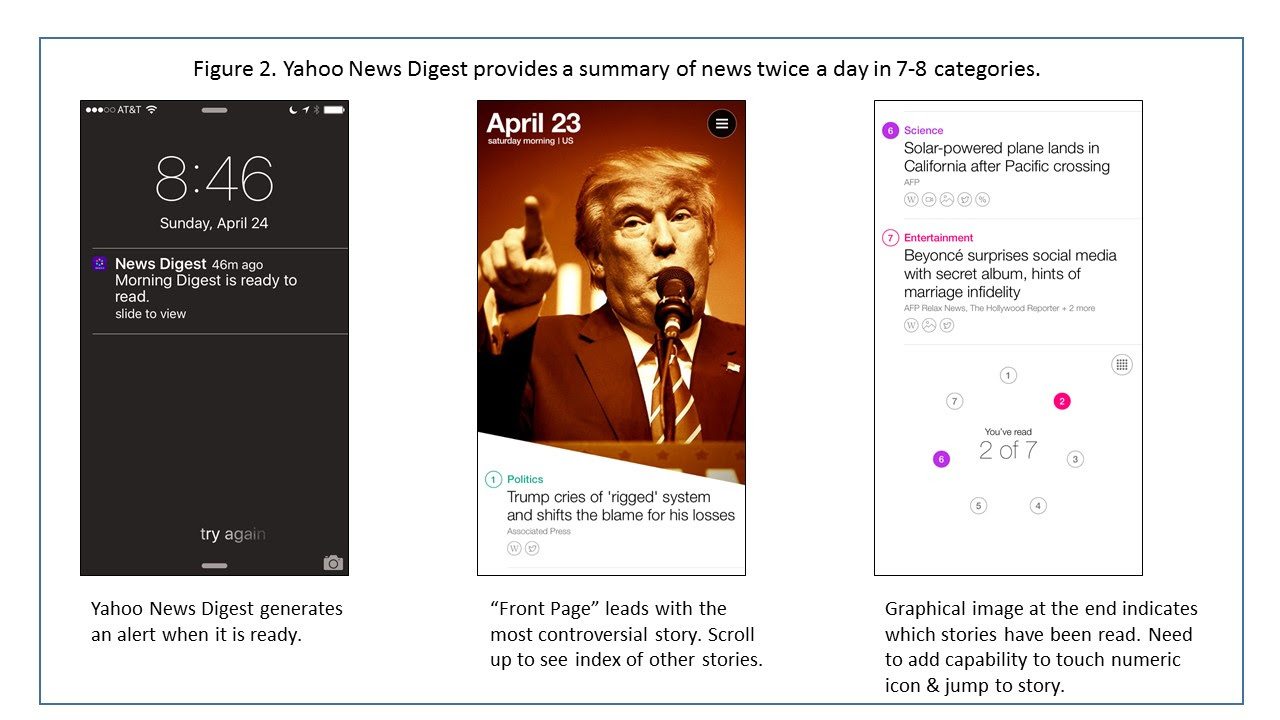Select the unread number 4 story circle
The image size is (1280, 720).
click(x=1038, y=506)
